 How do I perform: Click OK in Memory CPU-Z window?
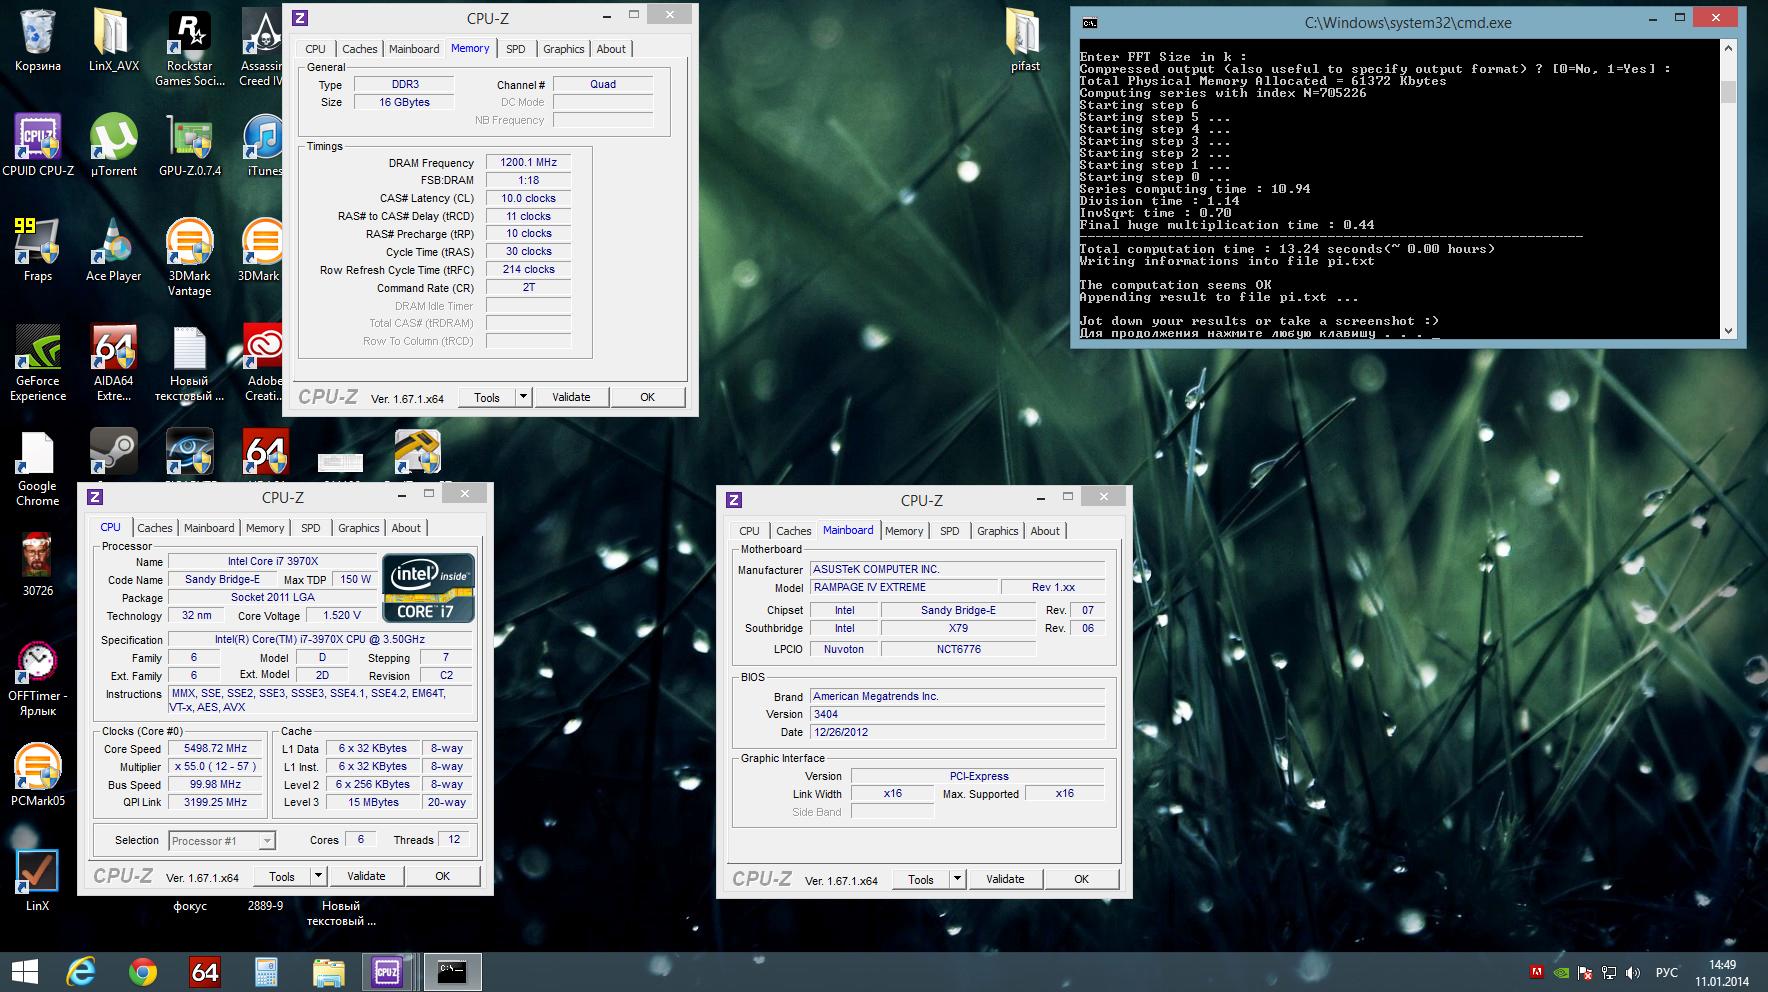[648, 397]
